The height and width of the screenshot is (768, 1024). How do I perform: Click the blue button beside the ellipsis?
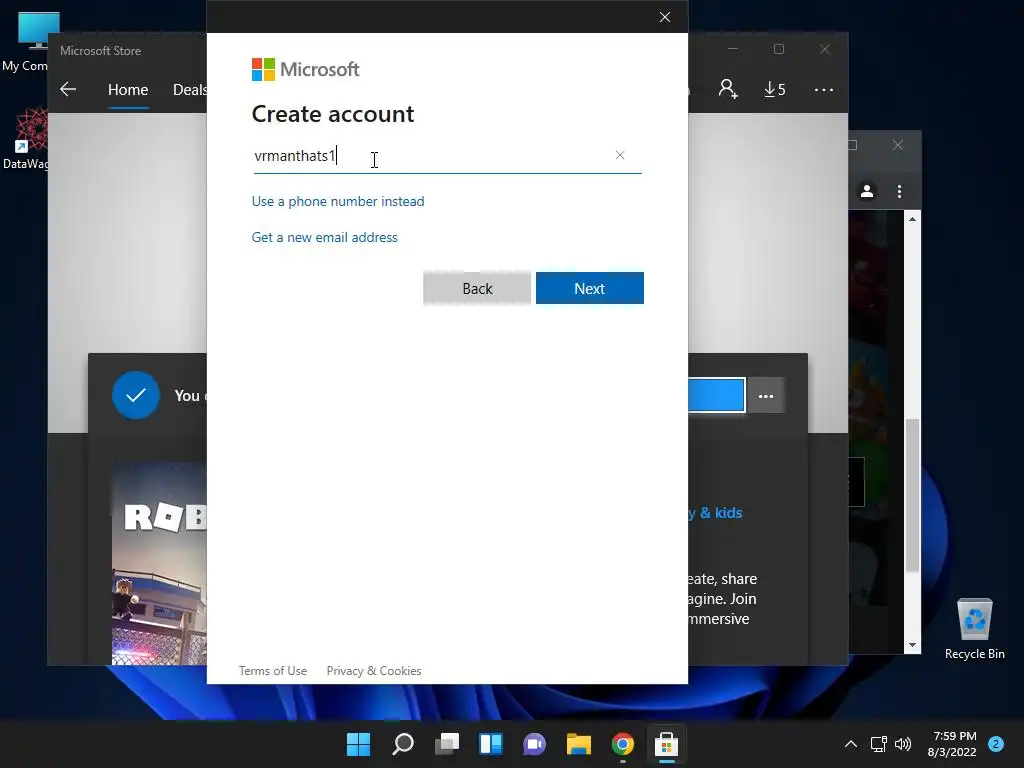(x=716, y=395)
